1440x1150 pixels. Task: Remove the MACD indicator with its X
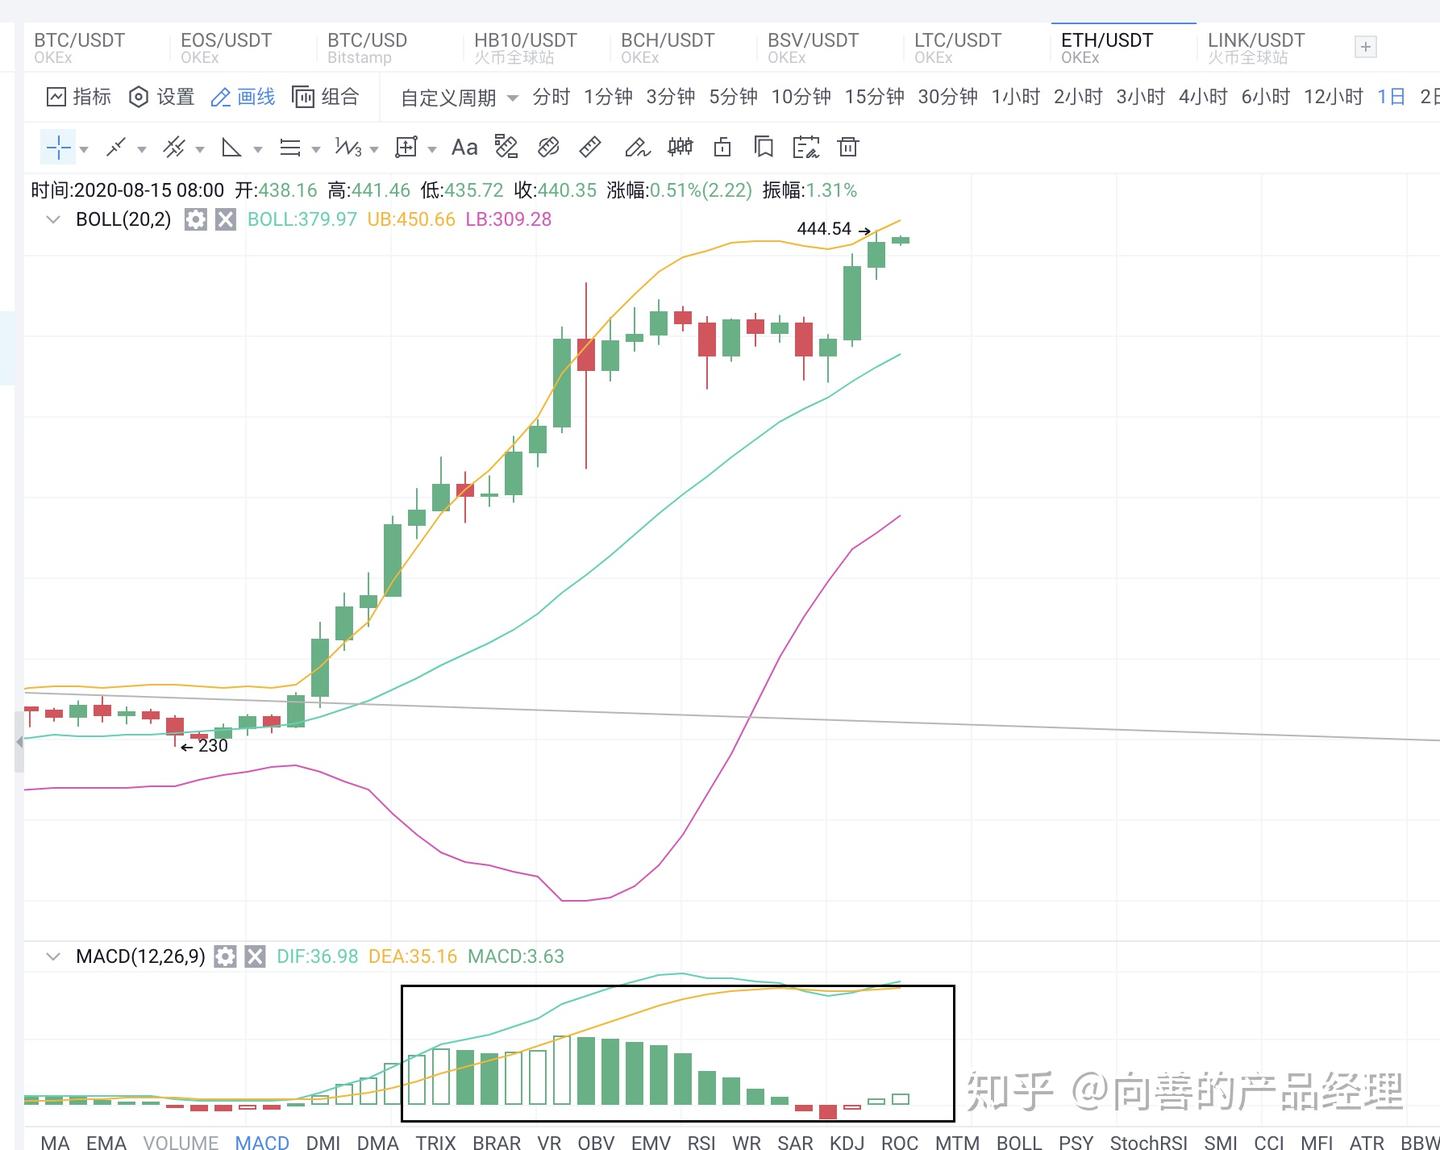click(x=255, y=956)
